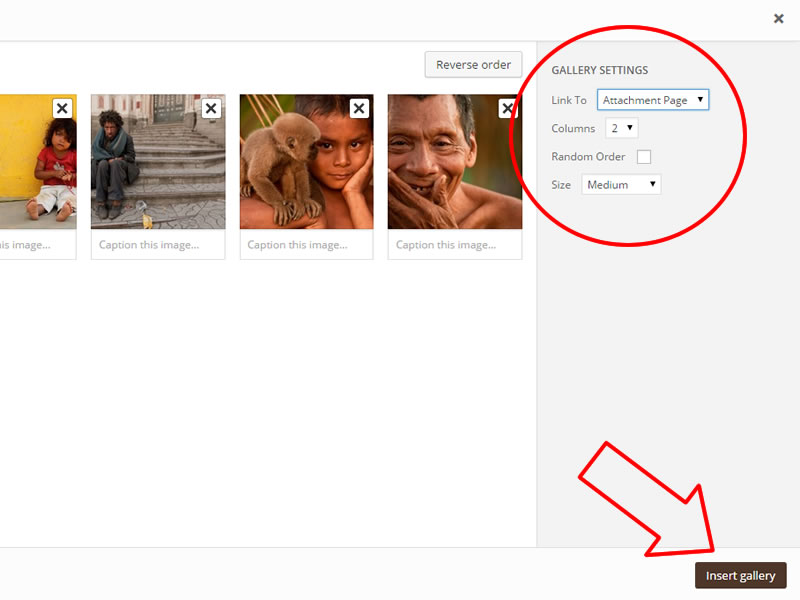Screen dimensions: 800x600
Task: Click the Insert gallery button
Action: (x=740, y=576)
